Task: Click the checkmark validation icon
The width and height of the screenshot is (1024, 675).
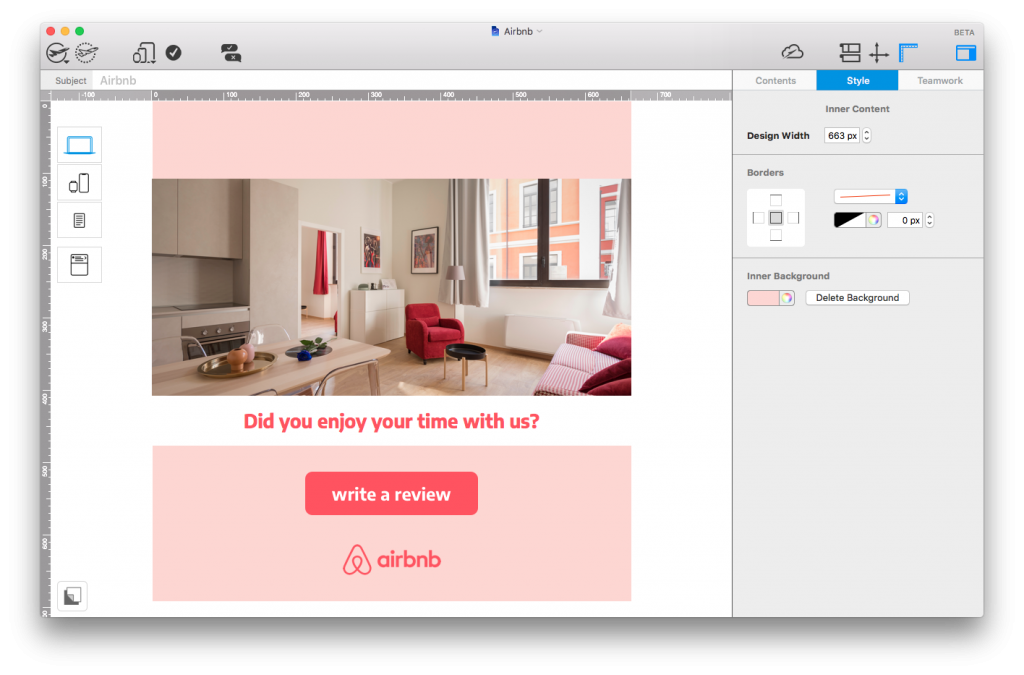Action: [174, 53]
